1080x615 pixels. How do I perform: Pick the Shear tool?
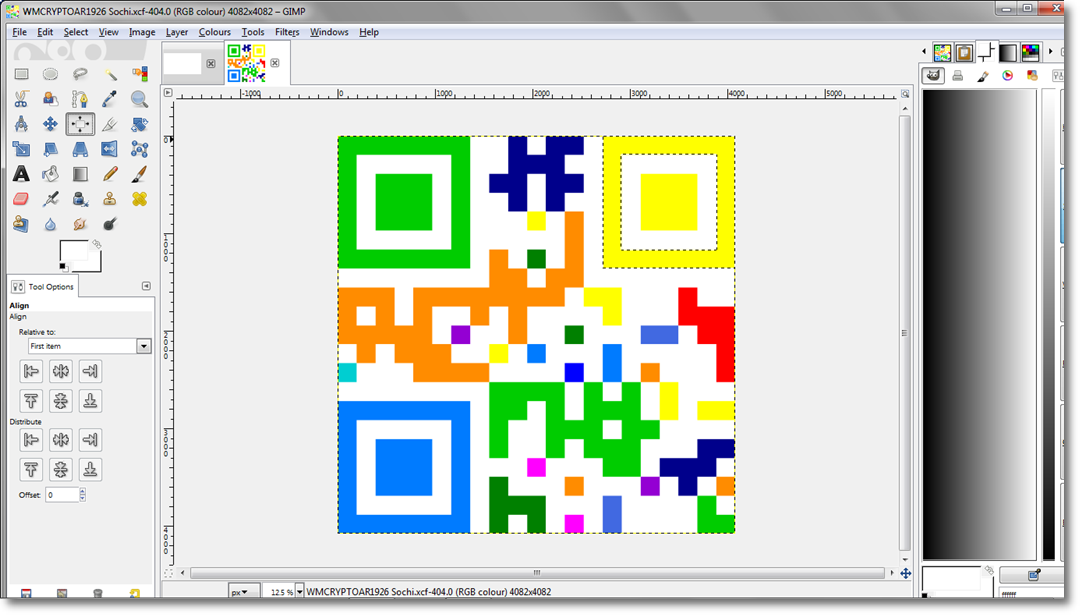[50, 149]
